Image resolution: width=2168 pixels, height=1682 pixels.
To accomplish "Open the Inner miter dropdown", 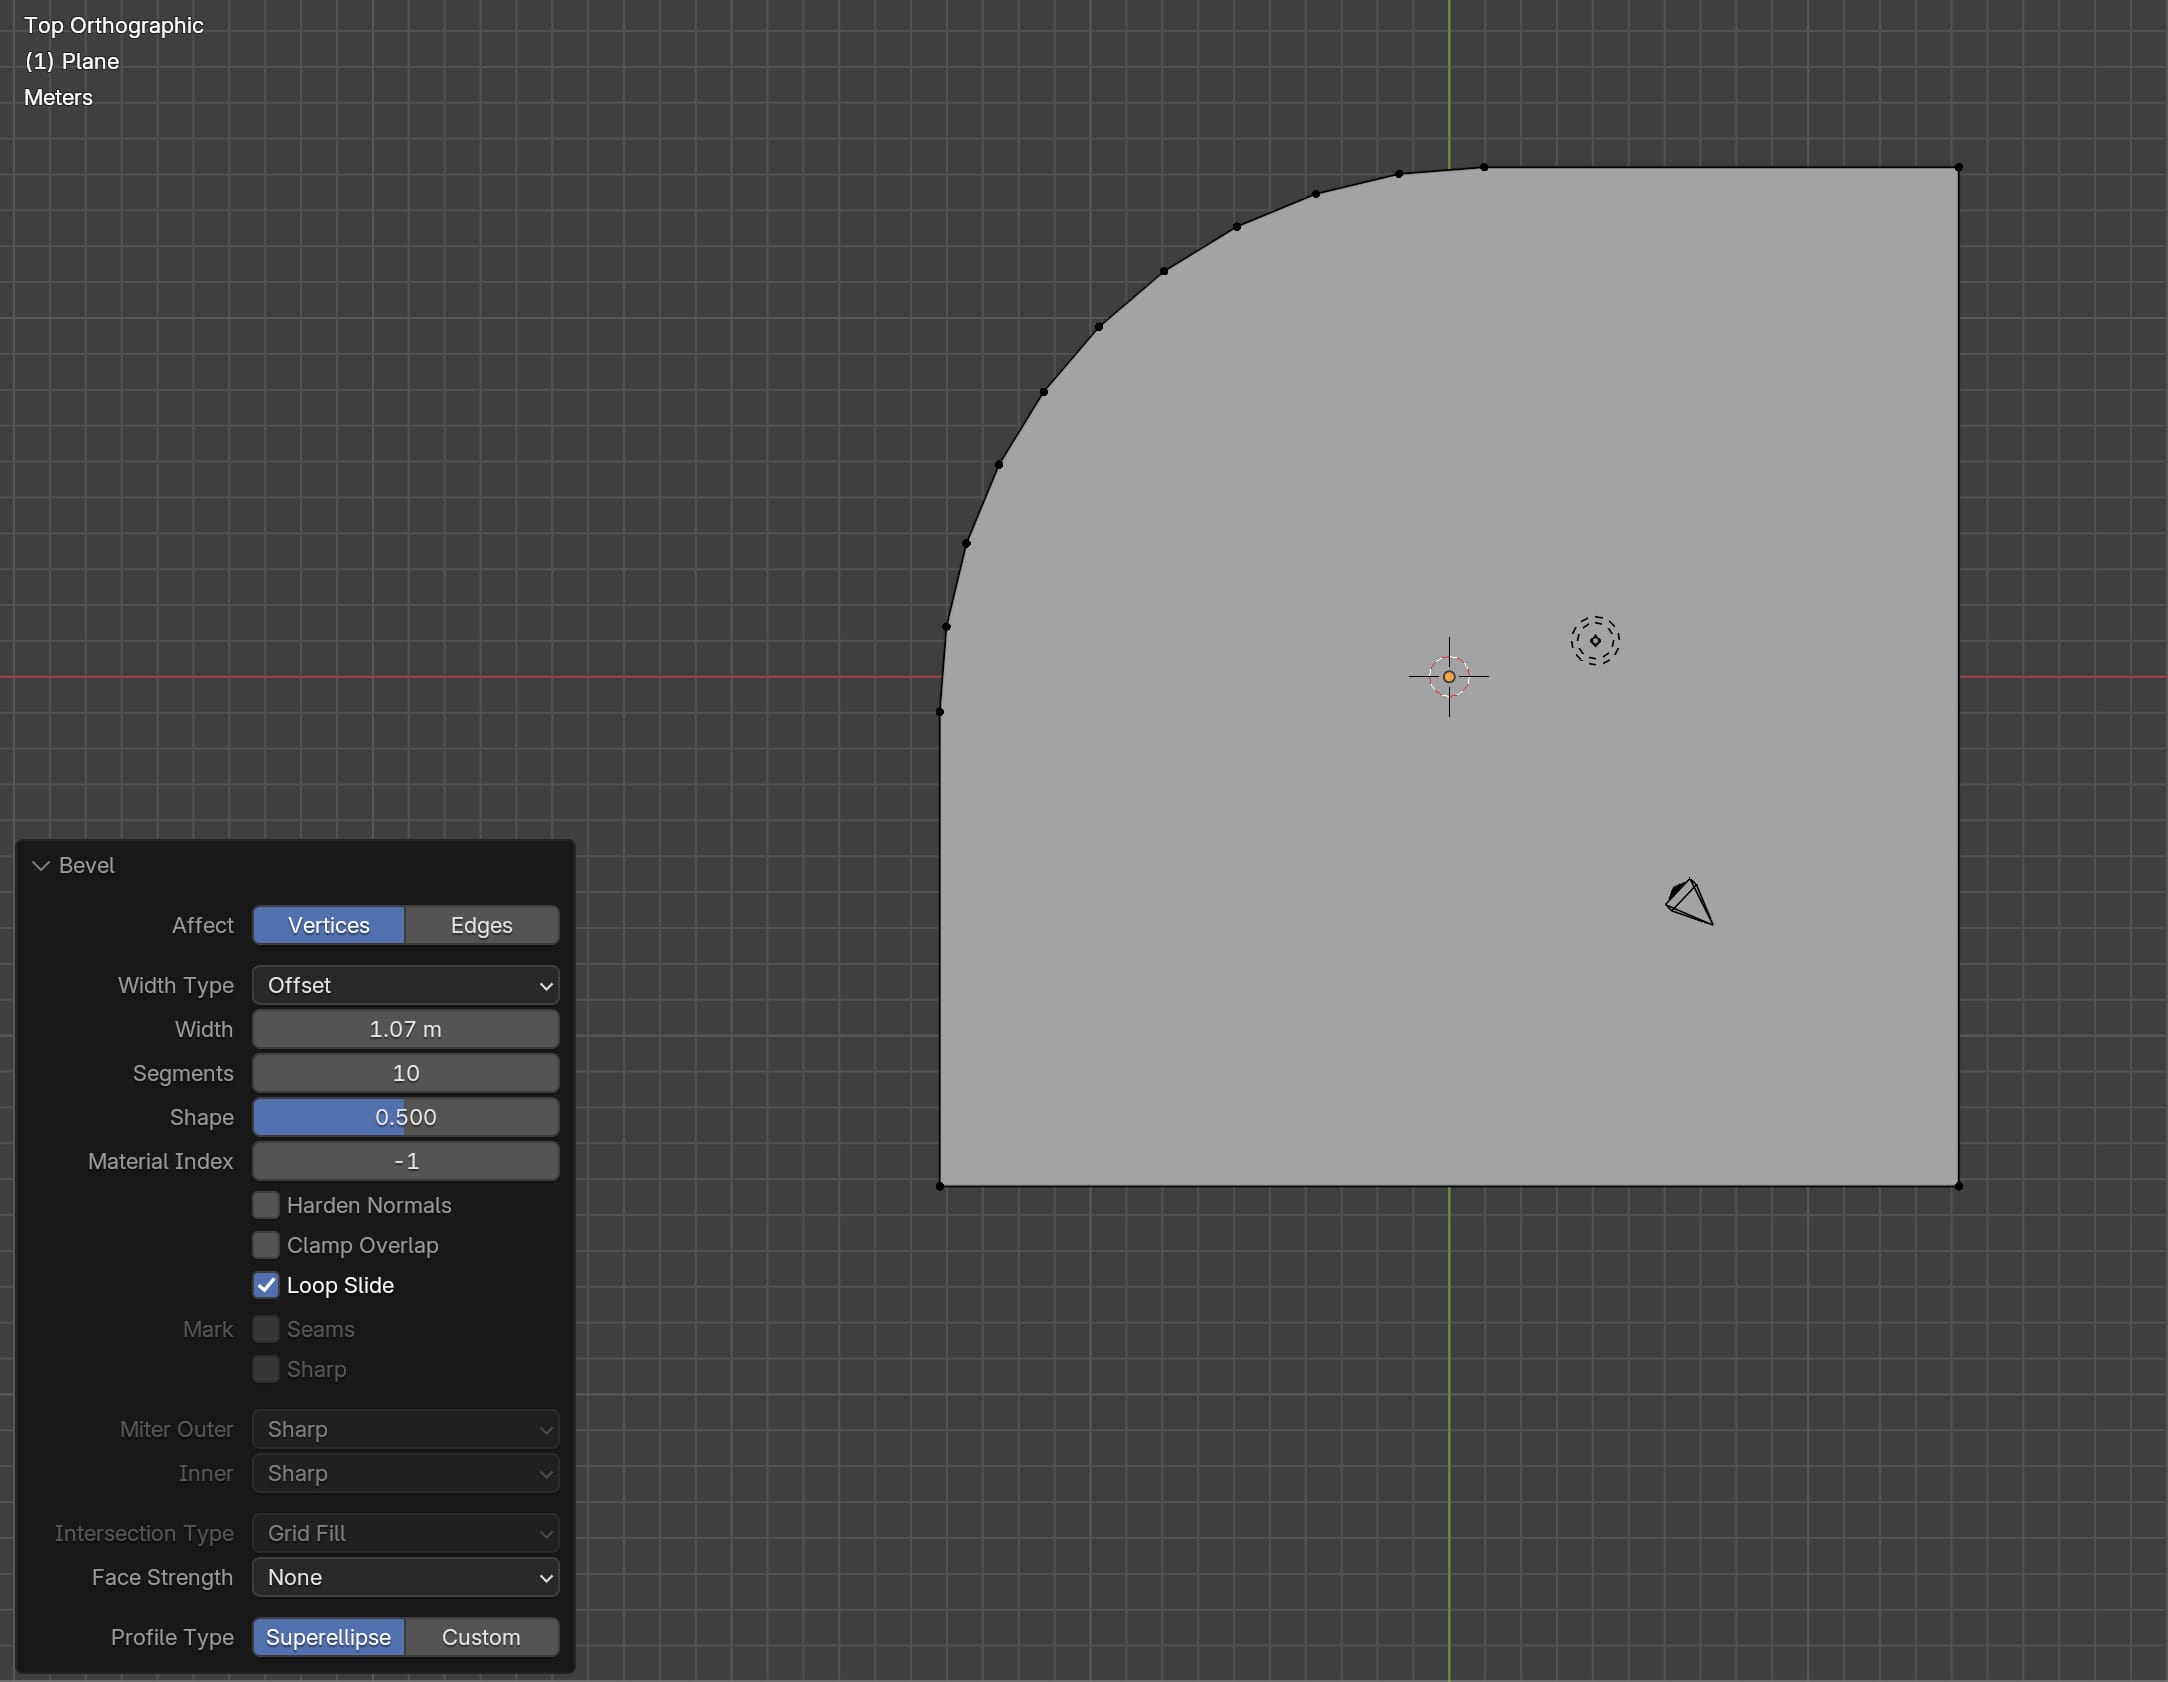I will click(406, 1473).
